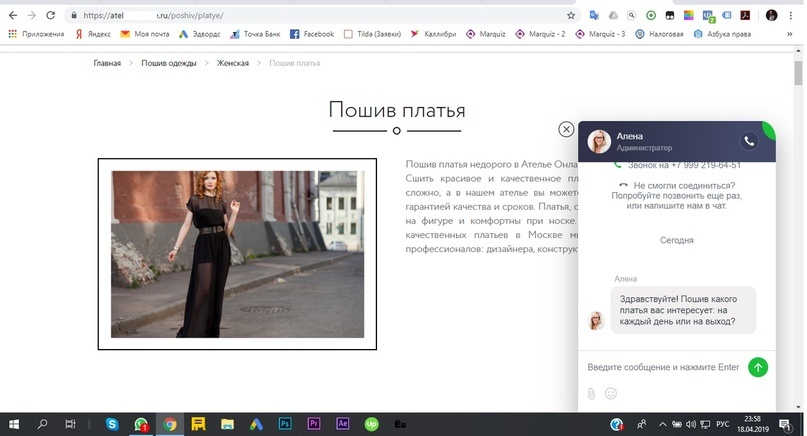The image size is (807, 436).
Task: Go back with the browser back arrow
Action: (x=13, y=15)
